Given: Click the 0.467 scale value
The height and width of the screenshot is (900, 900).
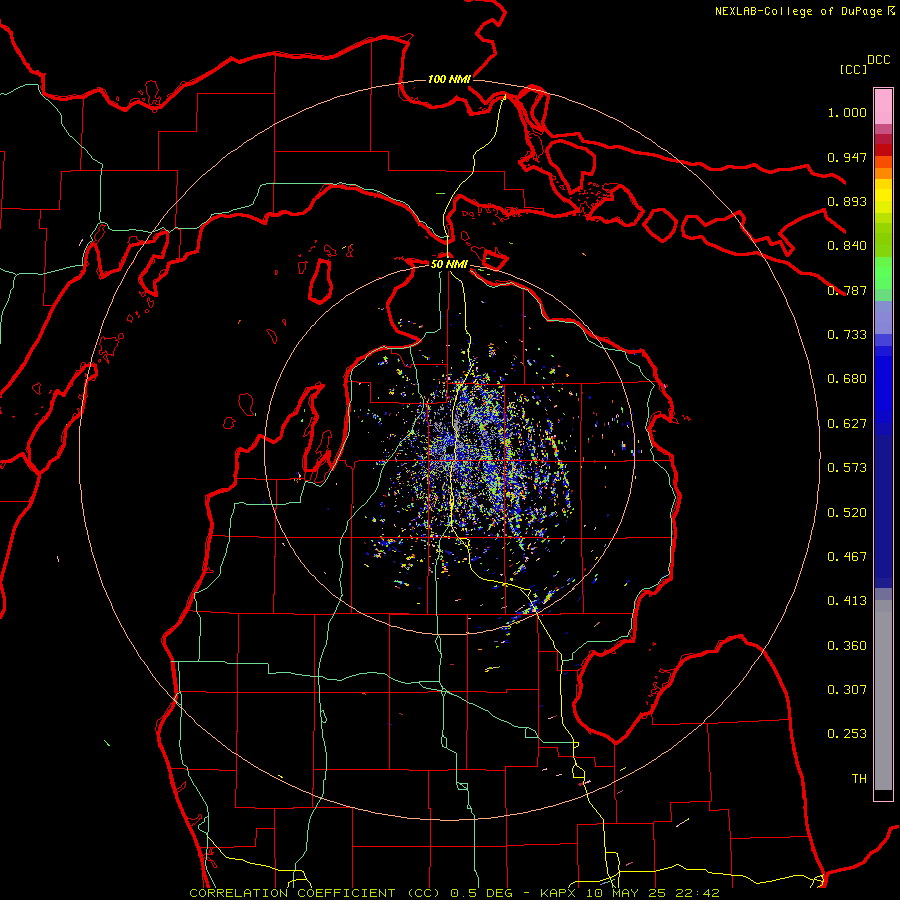Looking at the screenshot, I should pyautogui.click(x=847, y=557).
